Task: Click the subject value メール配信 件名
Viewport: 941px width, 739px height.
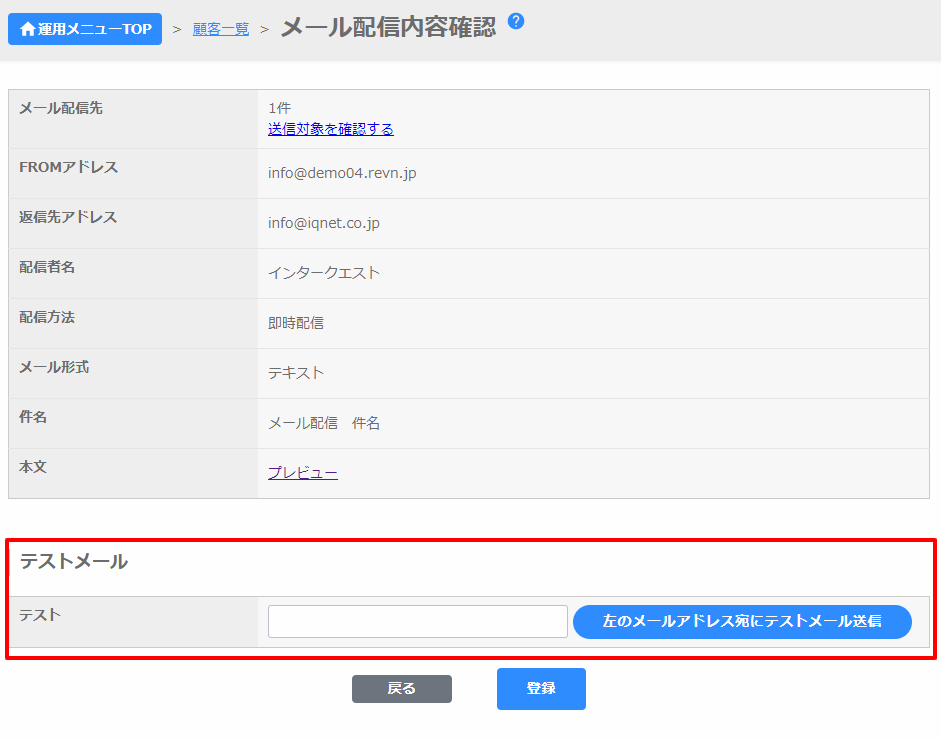Action: [x=323, y=423]
